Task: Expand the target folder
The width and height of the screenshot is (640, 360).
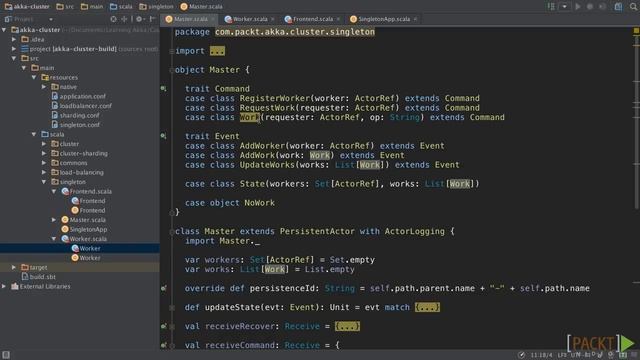Action: 14,267
